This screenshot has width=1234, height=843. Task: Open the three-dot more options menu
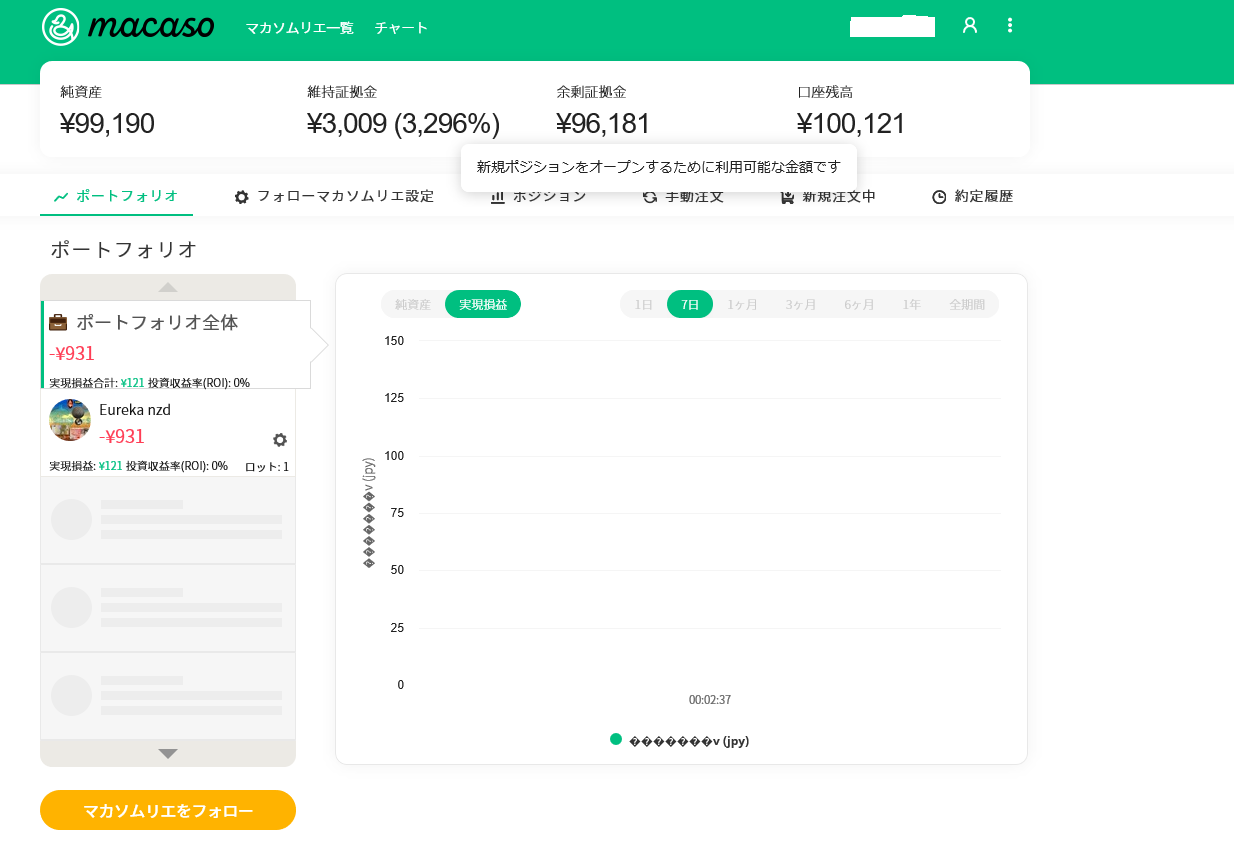(1010, 26)
